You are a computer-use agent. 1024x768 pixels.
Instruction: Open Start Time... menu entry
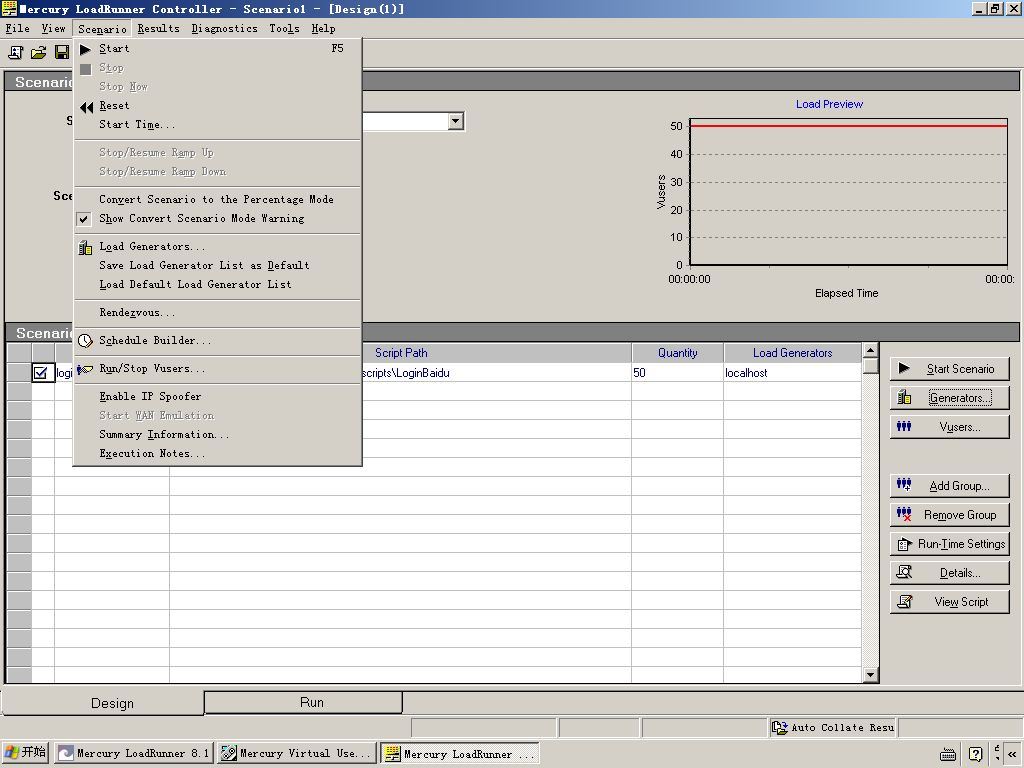(217, 125)
